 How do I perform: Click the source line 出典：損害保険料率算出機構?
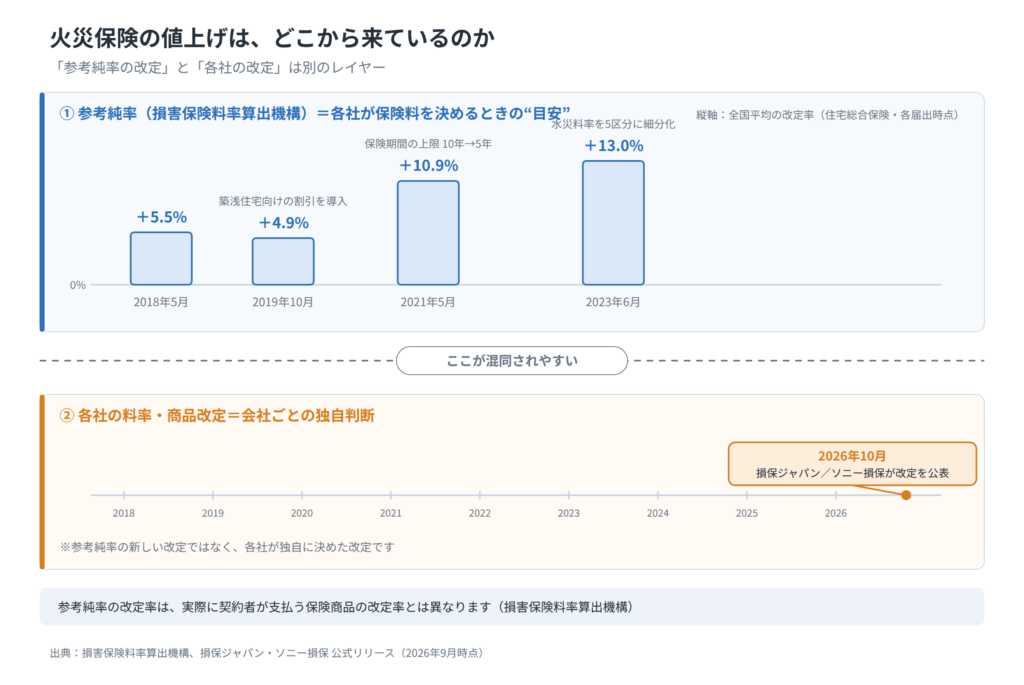[267, 653]
